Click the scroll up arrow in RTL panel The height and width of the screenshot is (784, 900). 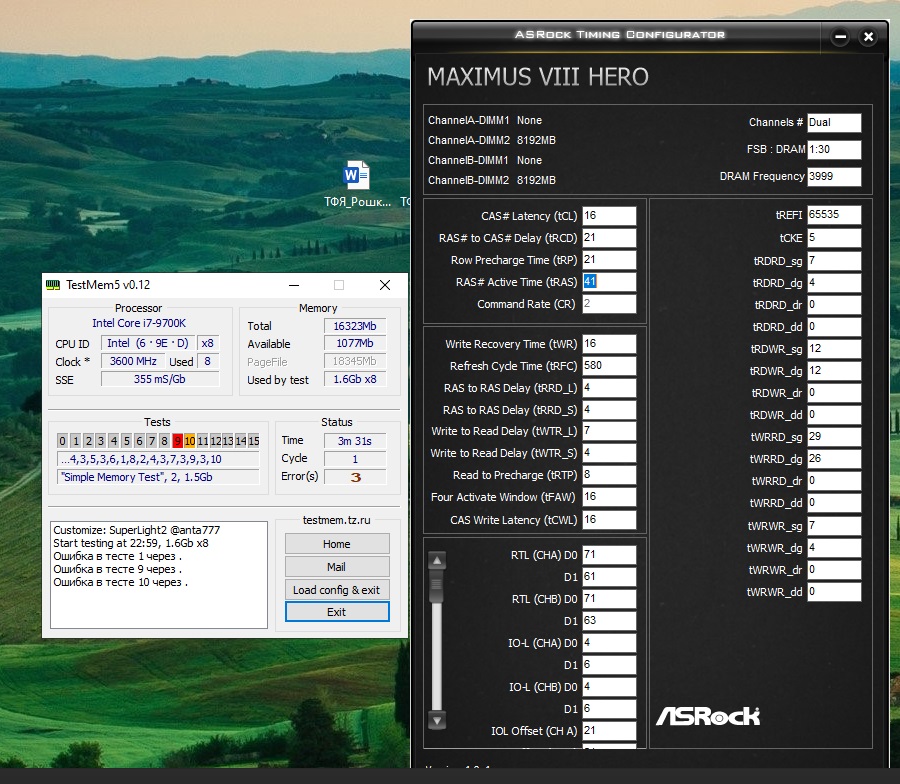tap(437, 561)
